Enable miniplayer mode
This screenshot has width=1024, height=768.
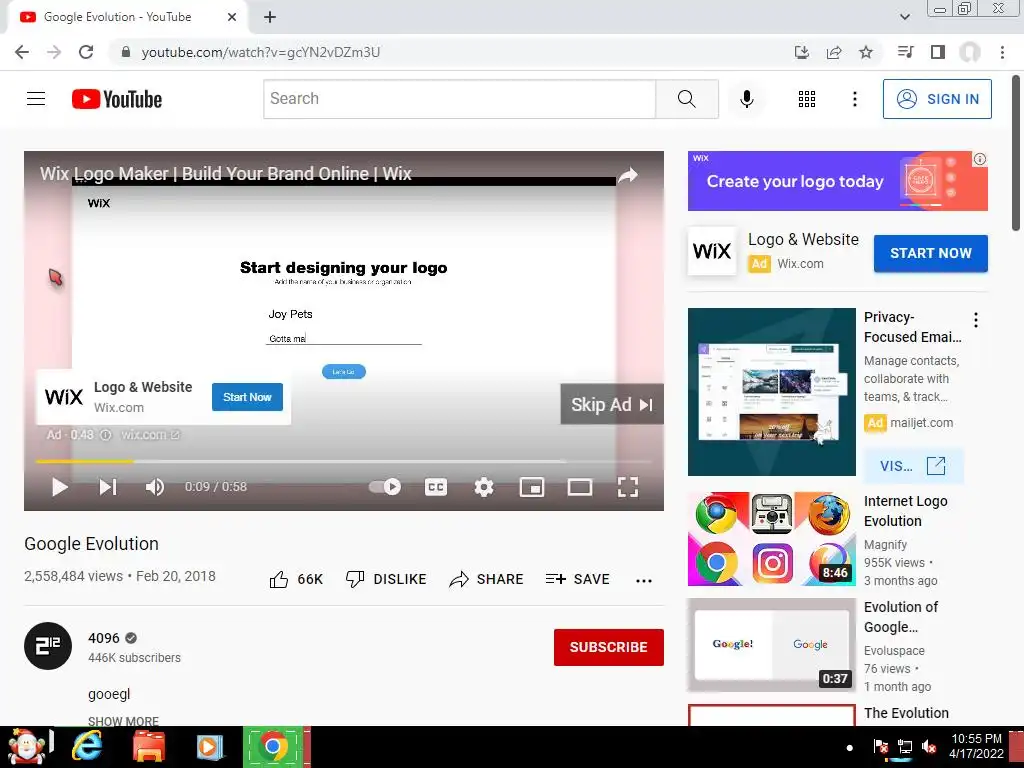point(532,487)
